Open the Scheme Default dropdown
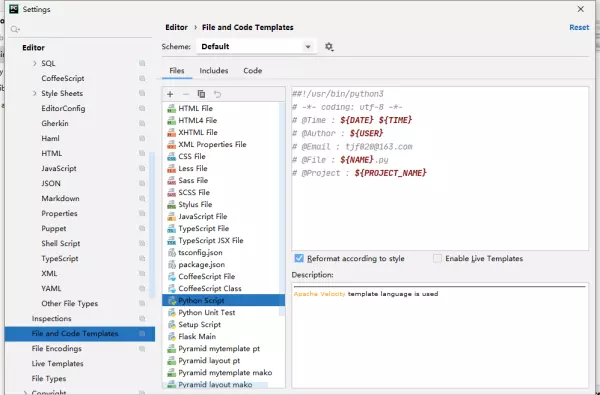This screenshot has width=600, height=395. coord(256,47)
